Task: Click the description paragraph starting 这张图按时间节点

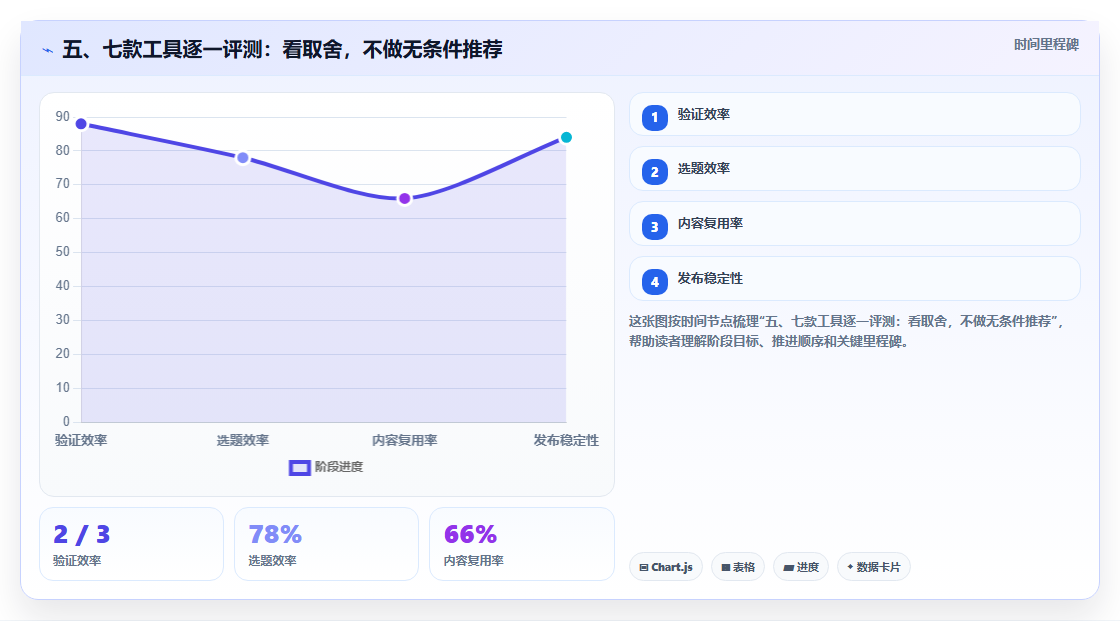Action: (848, 332)
